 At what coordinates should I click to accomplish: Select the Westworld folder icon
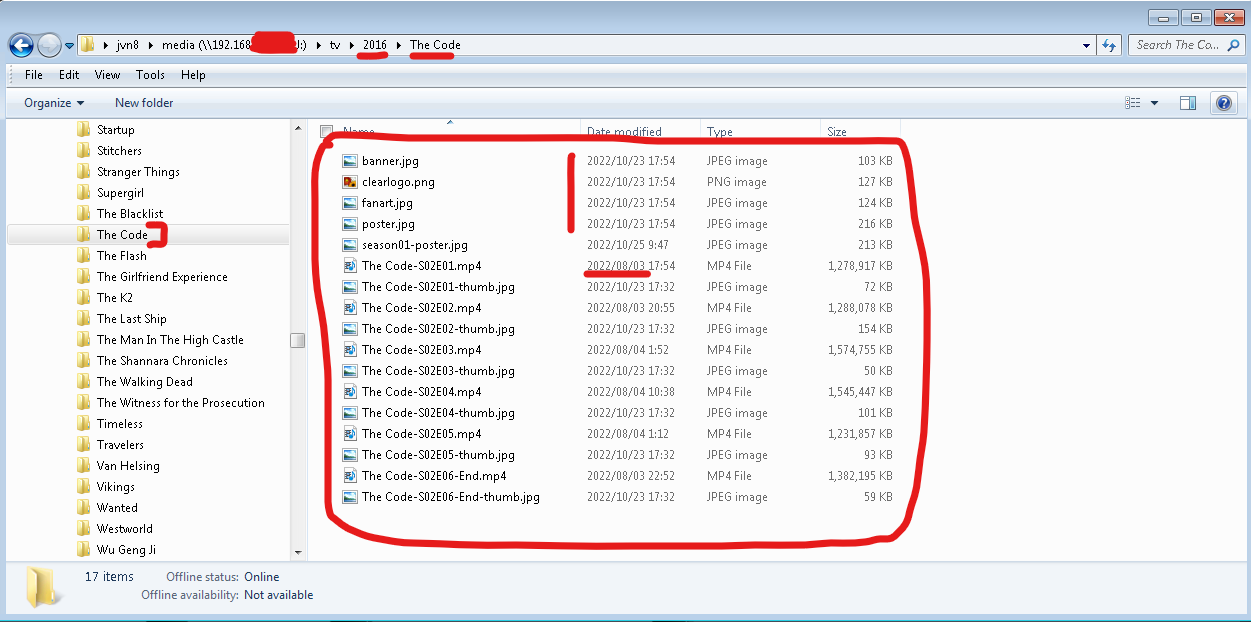[84, 529]
